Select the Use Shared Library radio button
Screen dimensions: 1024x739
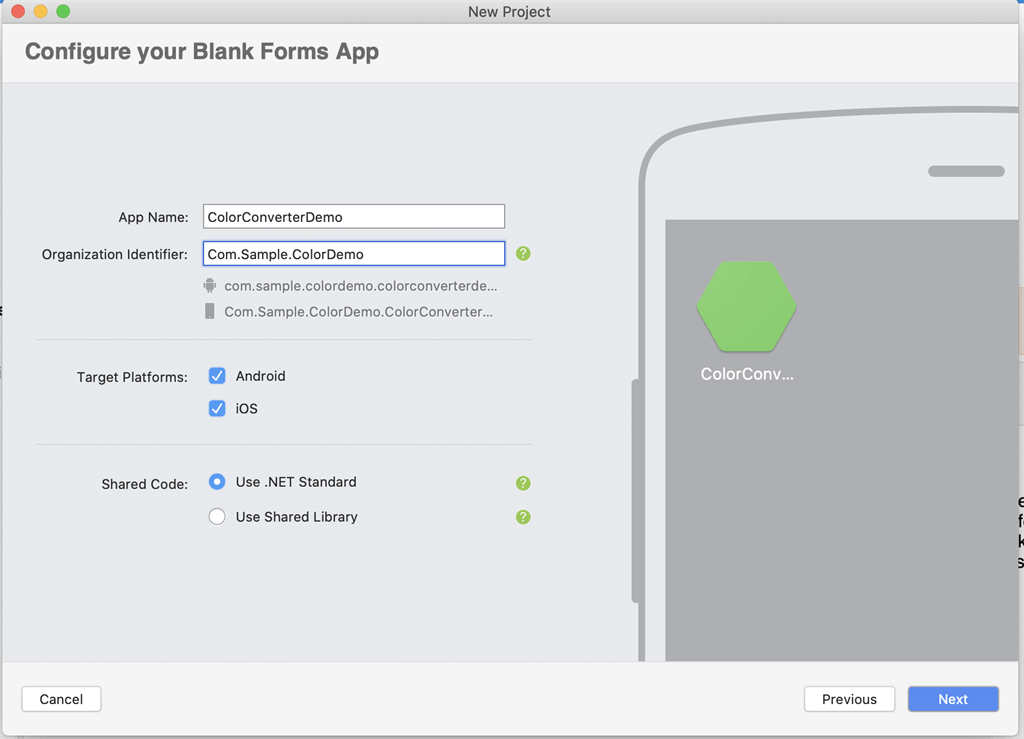217,516
